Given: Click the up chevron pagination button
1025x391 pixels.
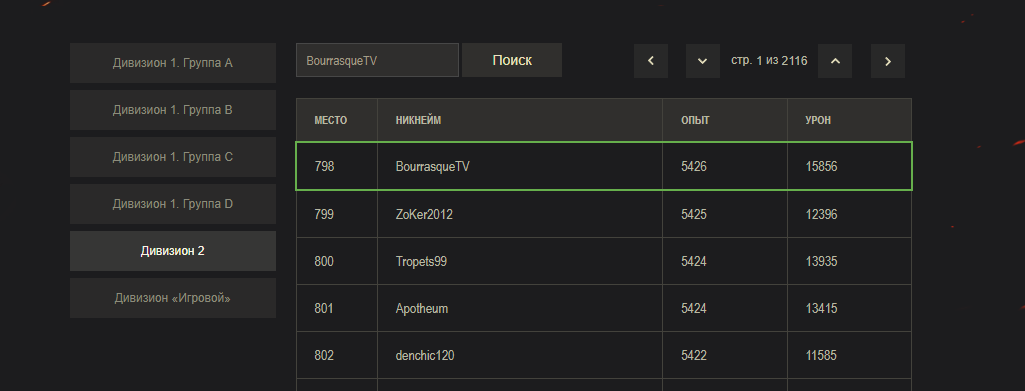Looking at the screenshot, I should coord(835,61).
